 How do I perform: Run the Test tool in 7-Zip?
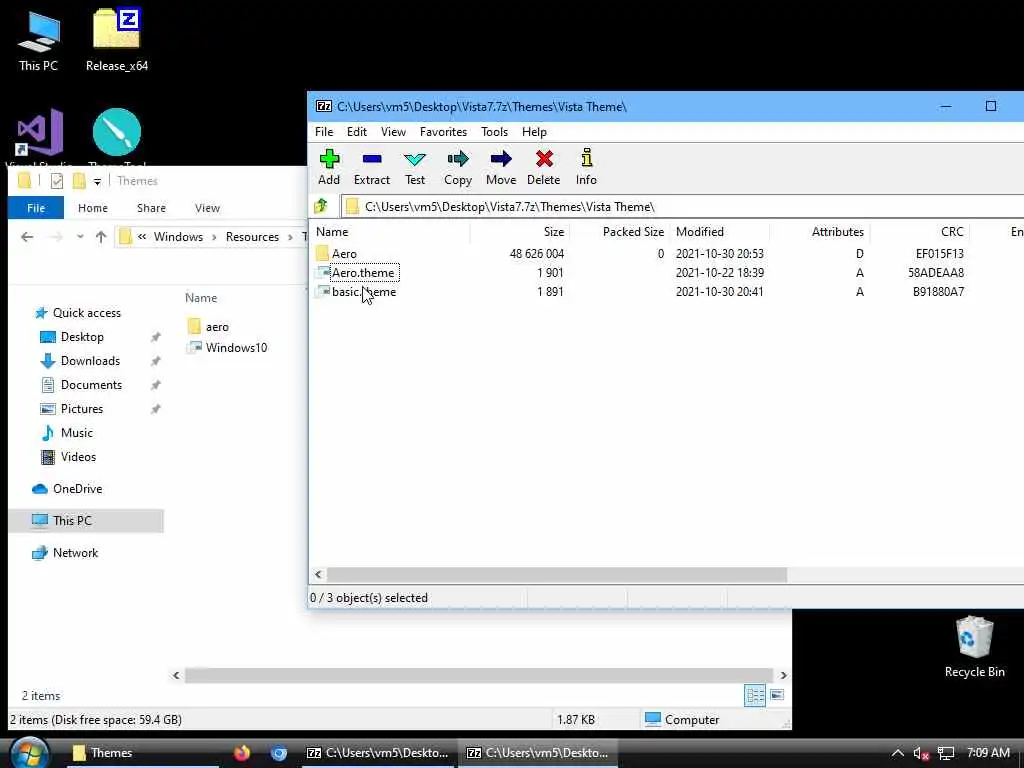[x=415, y=167]
